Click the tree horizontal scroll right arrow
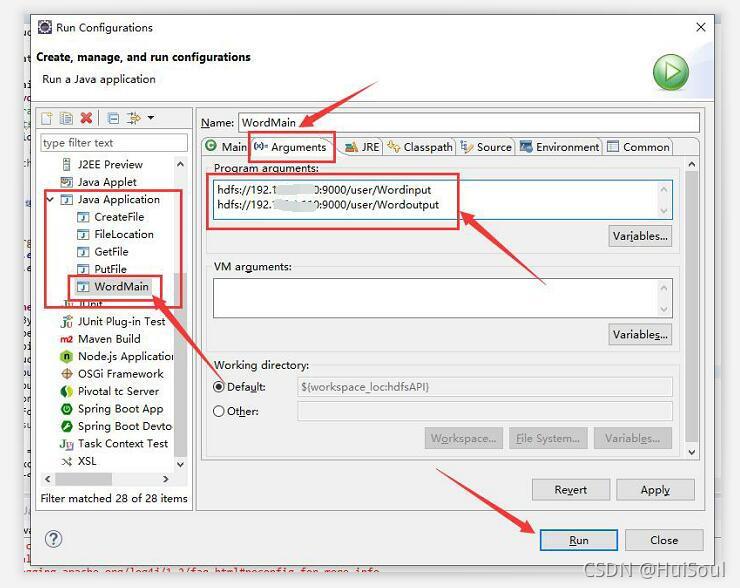This screenshot has height=588, width=740. tap(165, 479)
